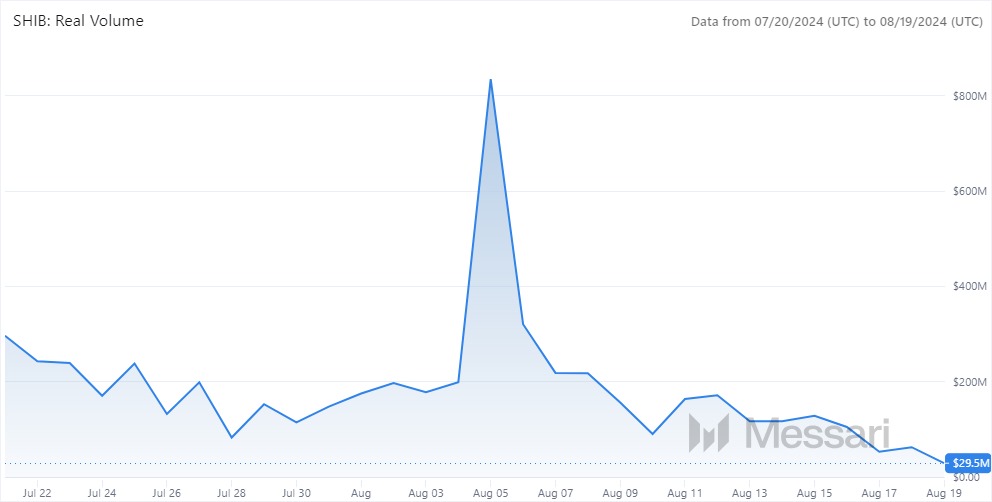
Task: Click the $200M y-axis label
Action: point(969,382)
